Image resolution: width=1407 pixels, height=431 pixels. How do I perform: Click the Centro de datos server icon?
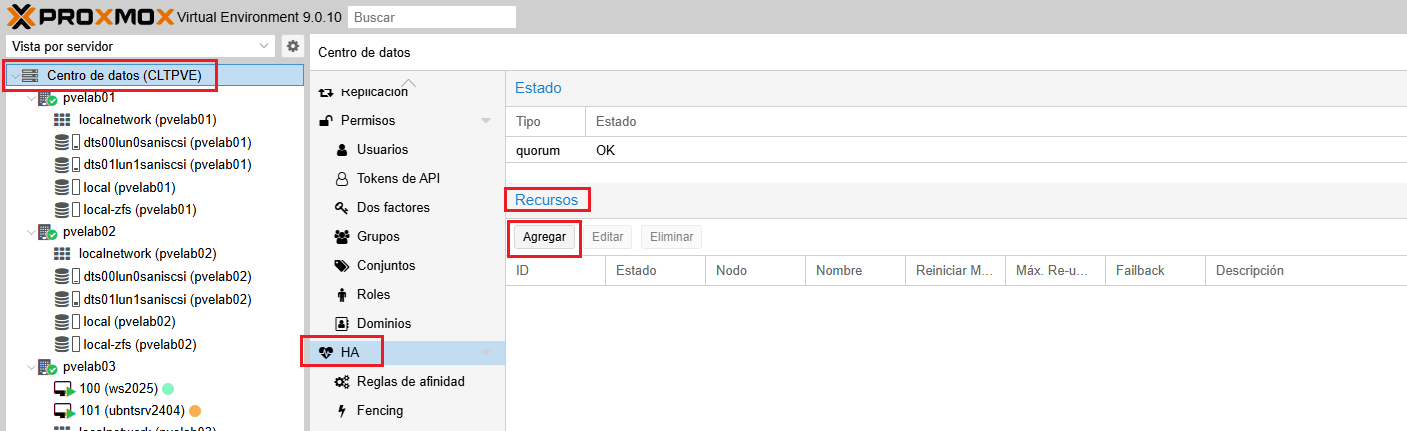coord(30,75)
